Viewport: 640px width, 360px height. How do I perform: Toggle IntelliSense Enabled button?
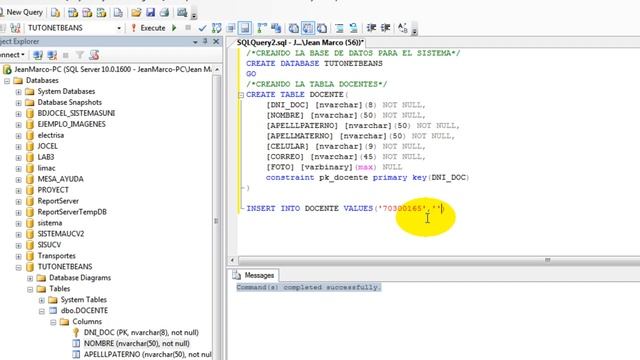[x=245, y=28]
